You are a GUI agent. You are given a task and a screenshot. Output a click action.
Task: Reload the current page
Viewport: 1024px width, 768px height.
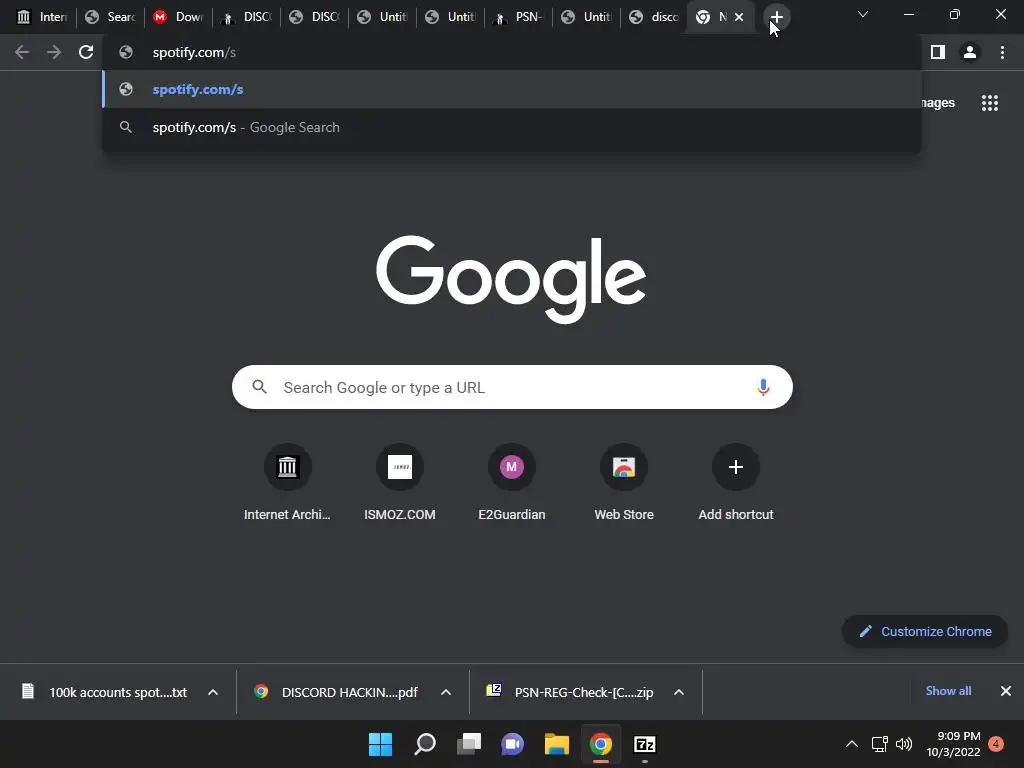pos(86,52)
